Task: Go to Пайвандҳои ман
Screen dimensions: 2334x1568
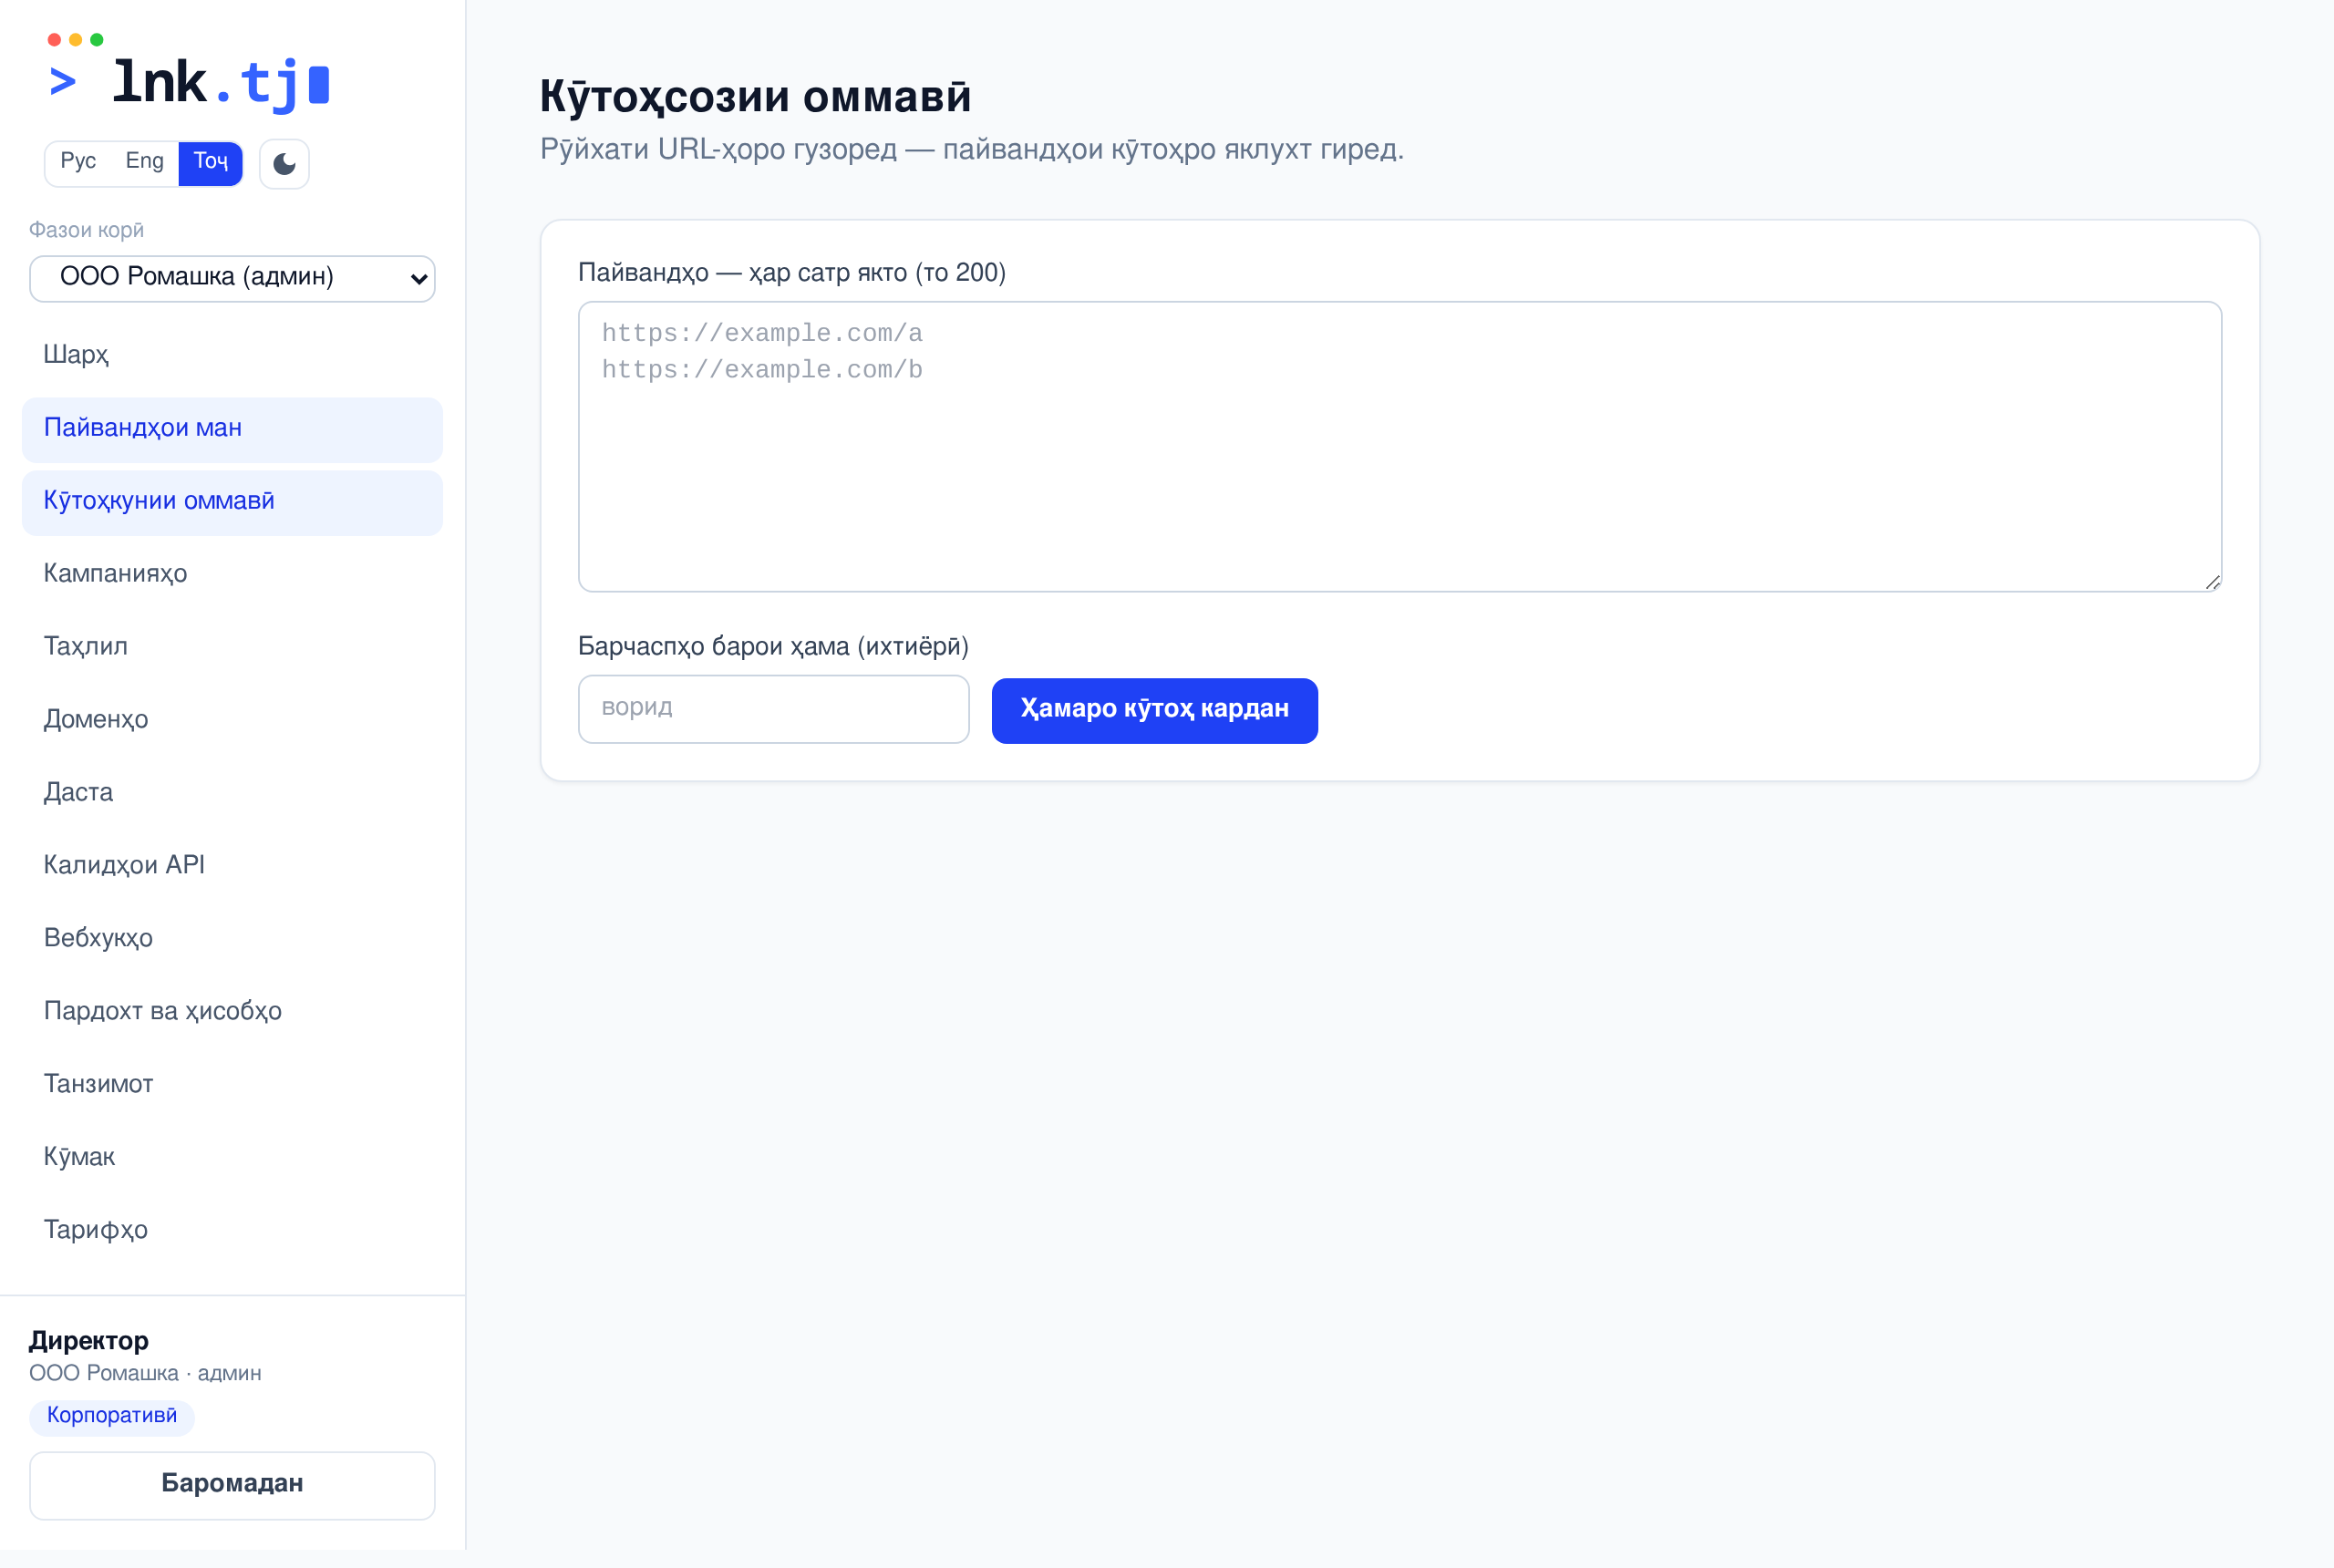Action: point(232,429)
